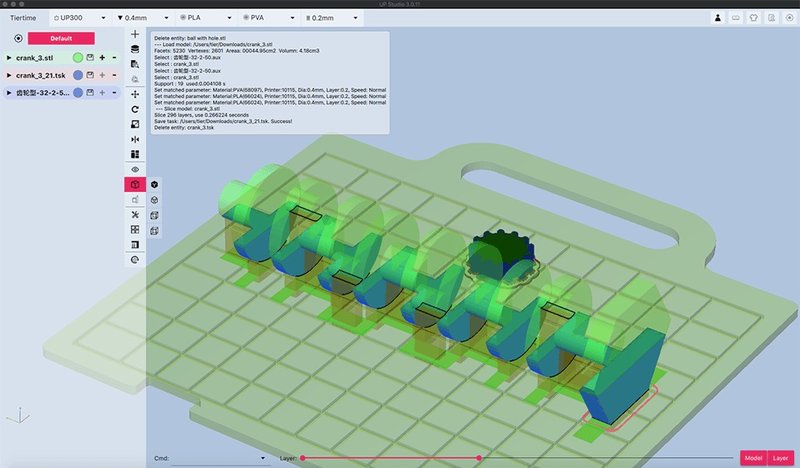The image size is (800, 468).
Task: Click the Scale tool icon
Action: click(135, 123)
